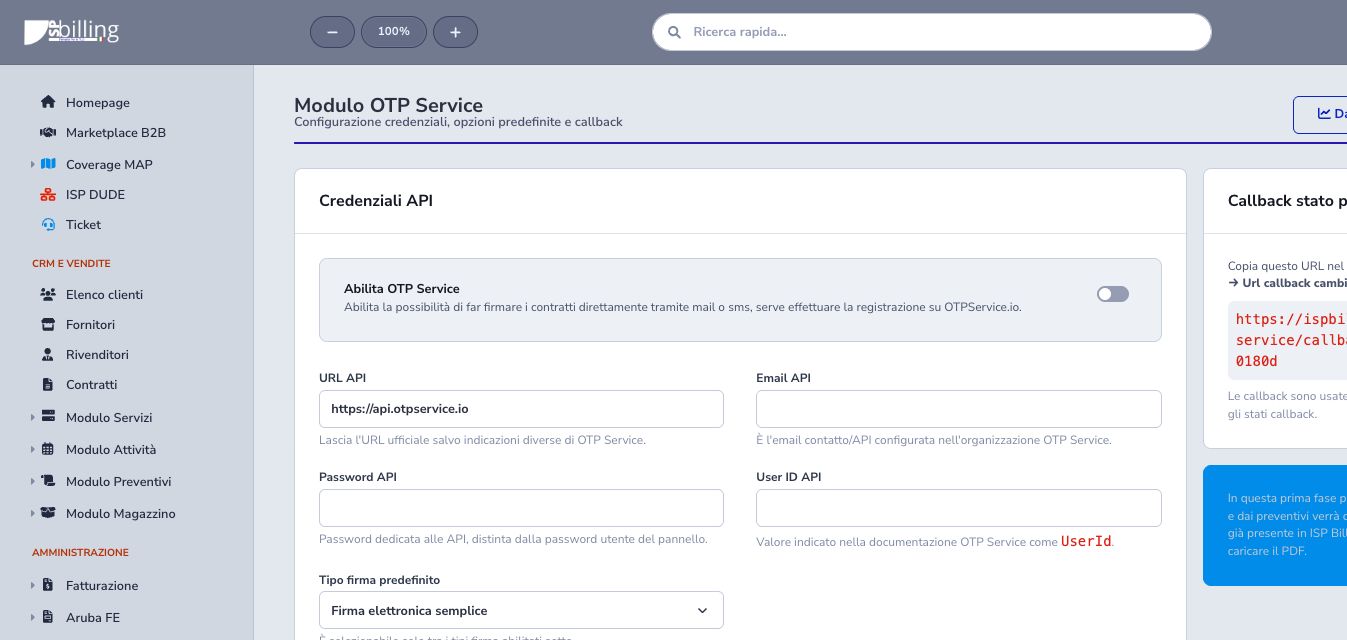The width and height of the screenshot is (1347, 640).
Task: Click the AMMINISTRAZIONE section label
Action: click(x=80, y=553)
